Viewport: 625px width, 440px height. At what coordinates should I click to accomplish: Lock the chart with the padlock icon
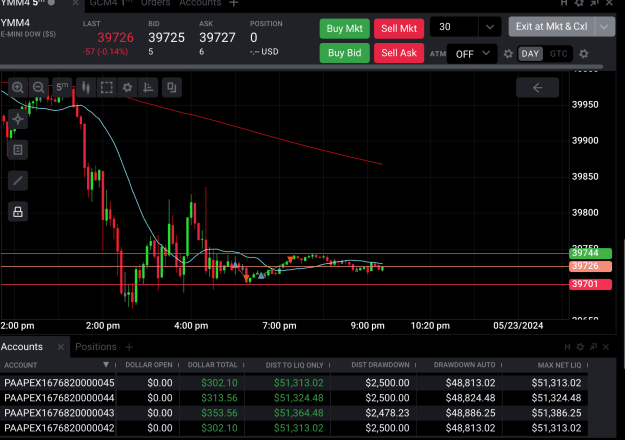(x=18, y=212)
